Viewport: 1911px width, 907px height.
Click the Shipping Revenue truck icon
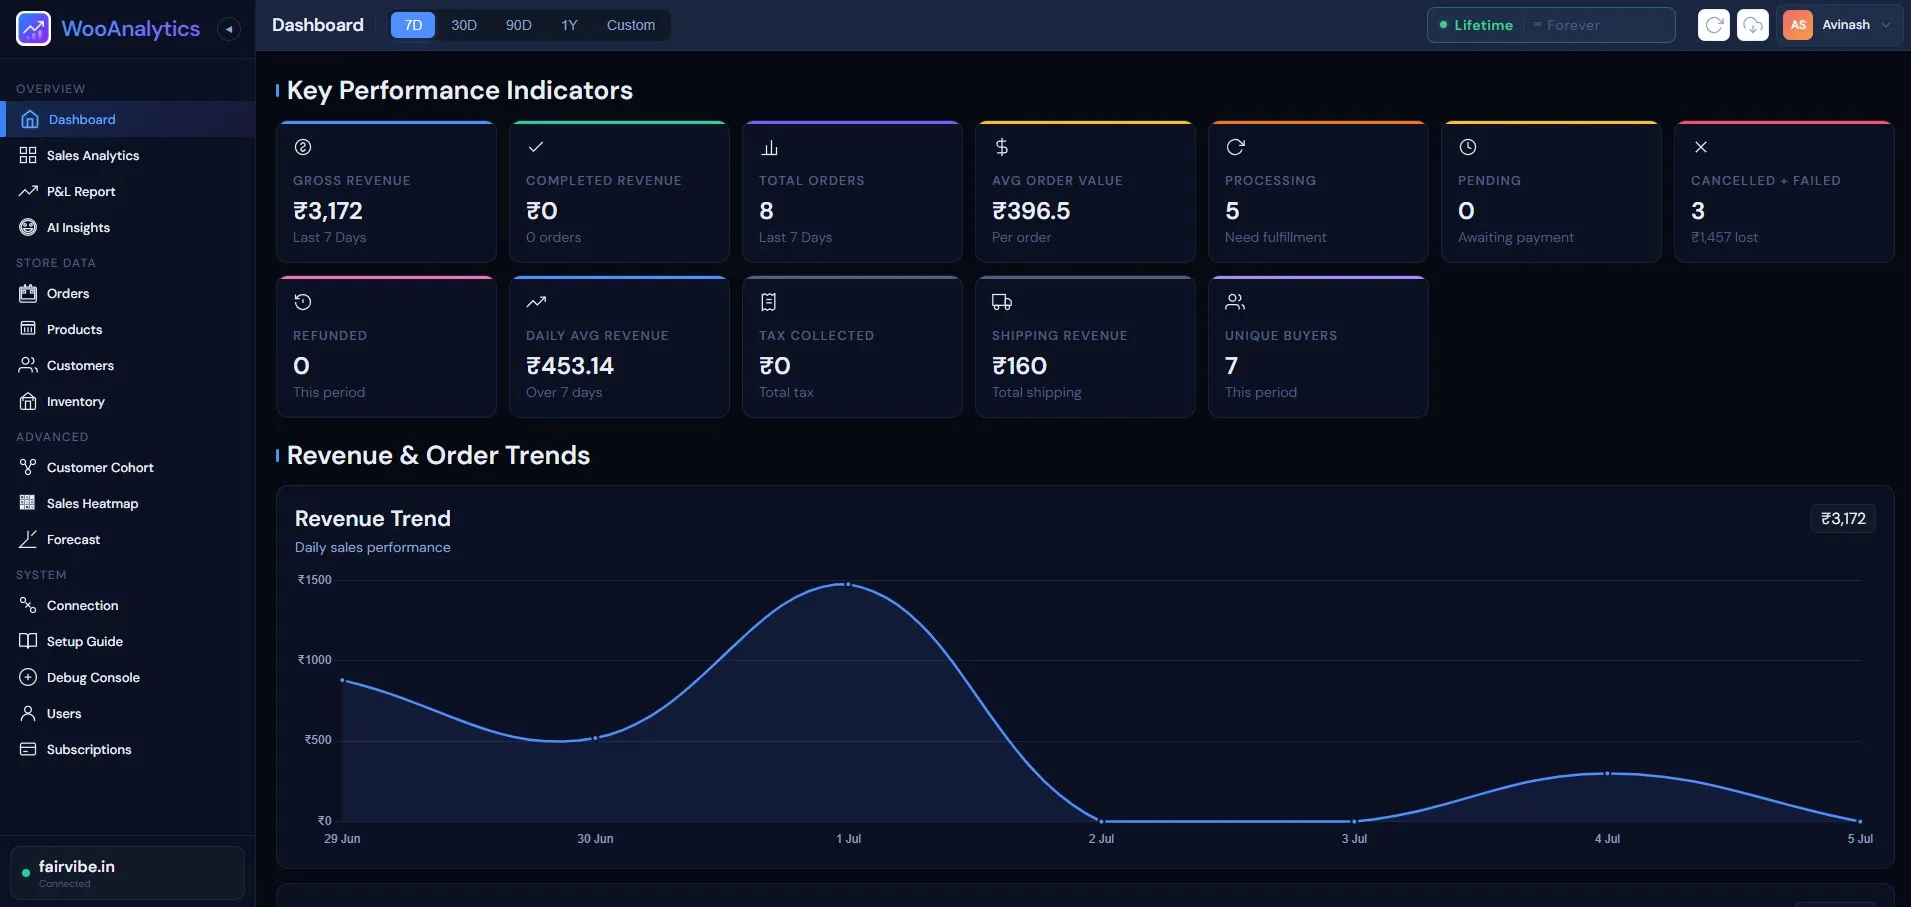point(1002,302)
